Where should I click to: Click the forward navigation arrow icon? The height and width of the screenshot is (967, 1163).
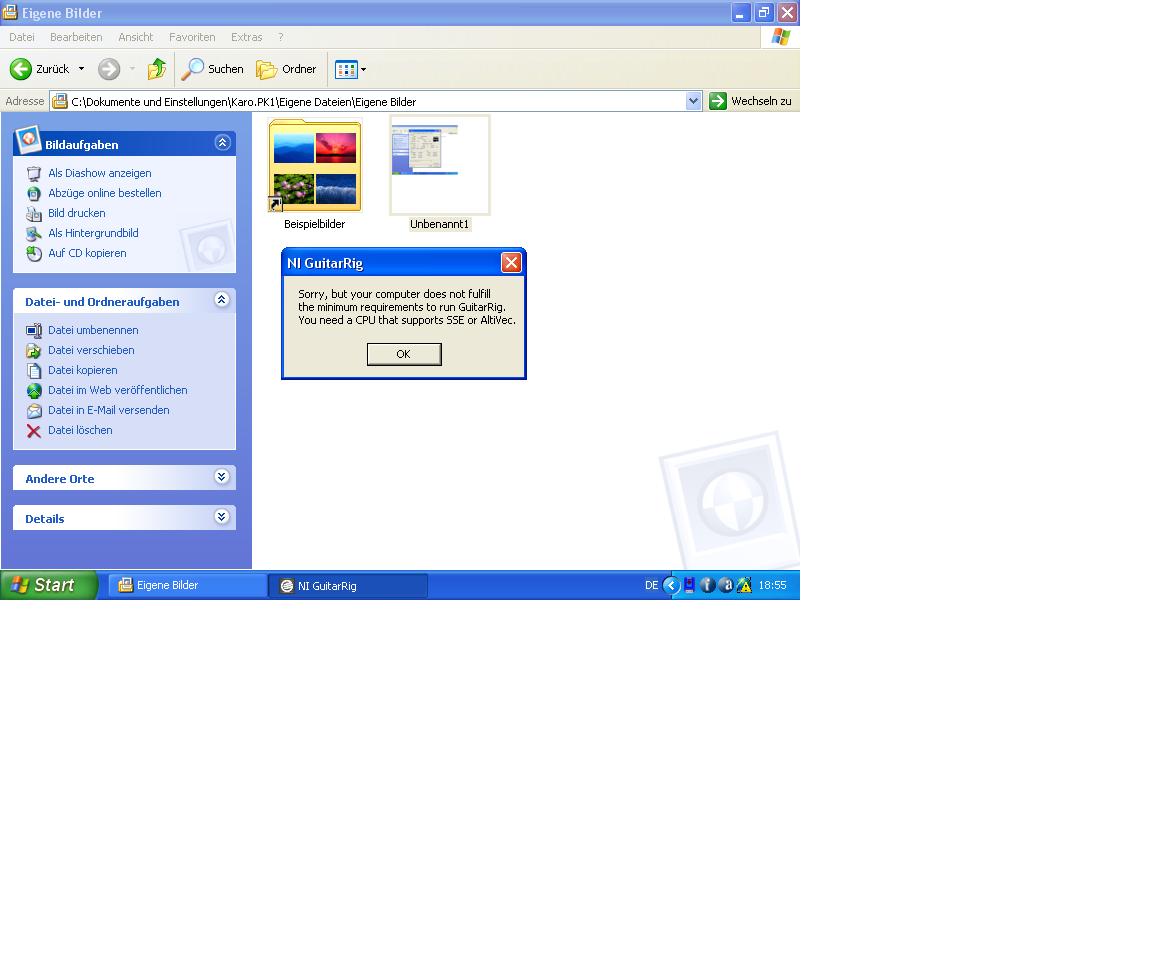(109, 69)
